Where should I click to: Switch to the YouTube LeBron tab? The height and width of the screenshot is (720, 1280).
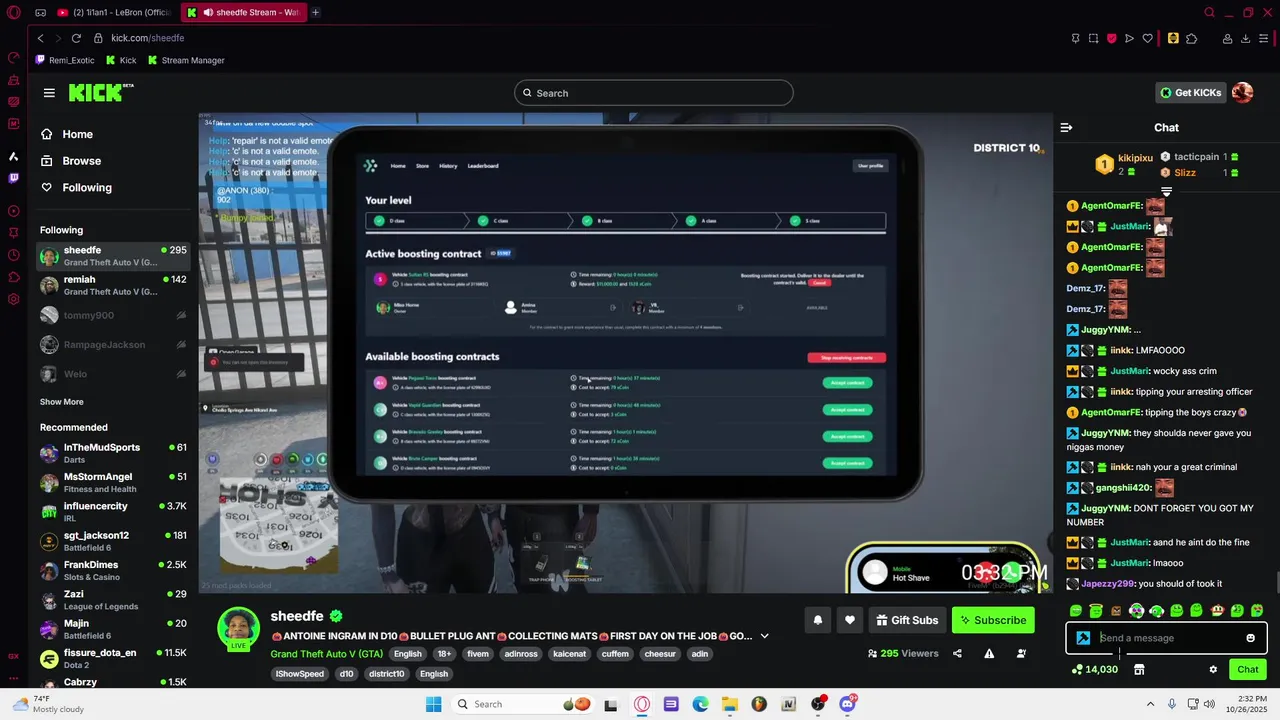point(114,12)
